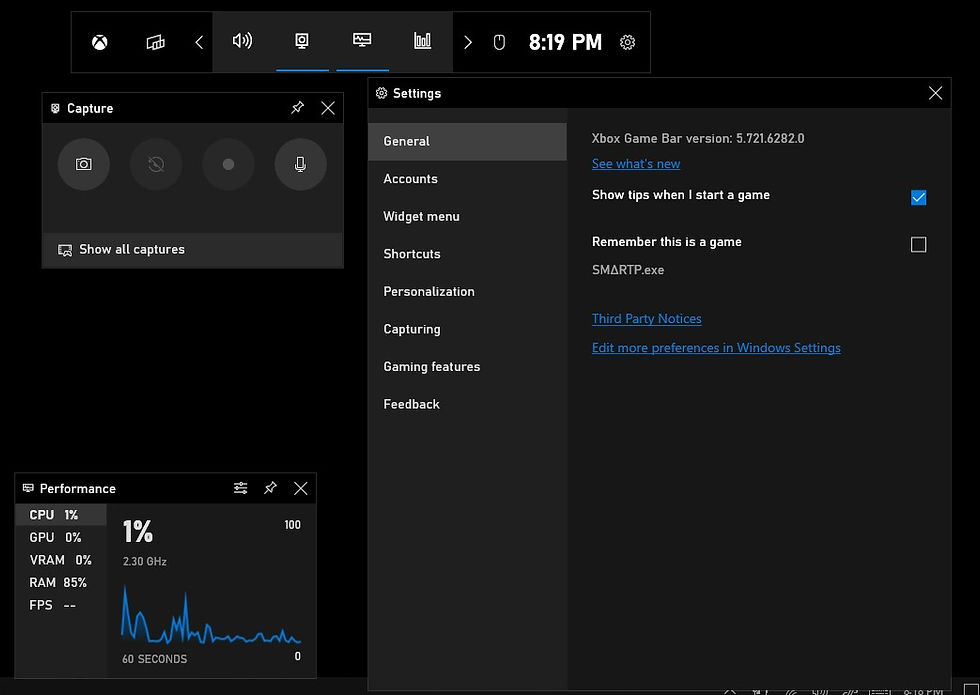The height and width of the screenshot is (695, 980).
Task: Select the RAM metric in Performance
Action: pyautogui.click(x=61, y=582)
